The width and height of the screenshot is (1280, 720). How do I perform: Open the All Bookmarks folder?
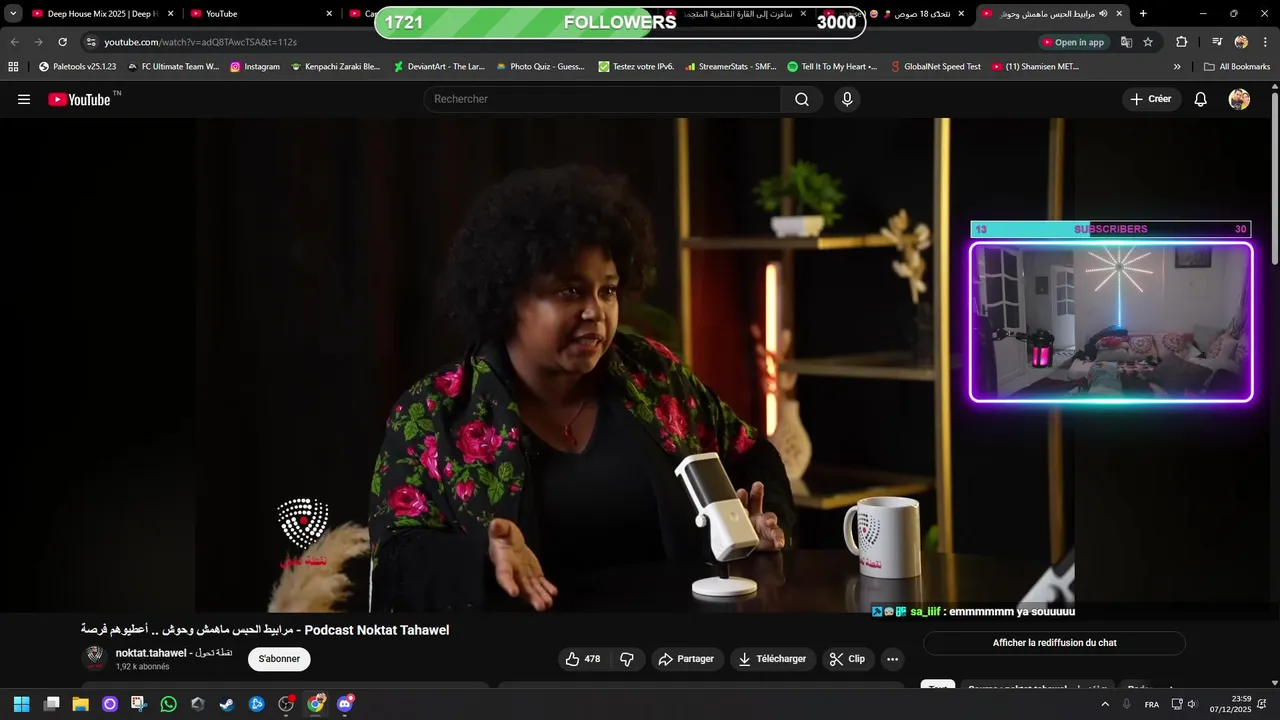pos(1237,67)
